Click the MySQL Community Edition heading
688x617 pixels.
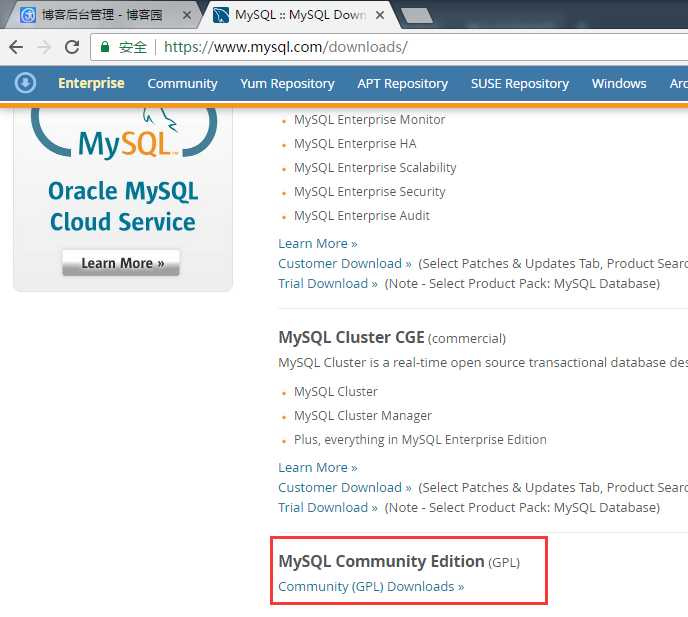point(381,561)
